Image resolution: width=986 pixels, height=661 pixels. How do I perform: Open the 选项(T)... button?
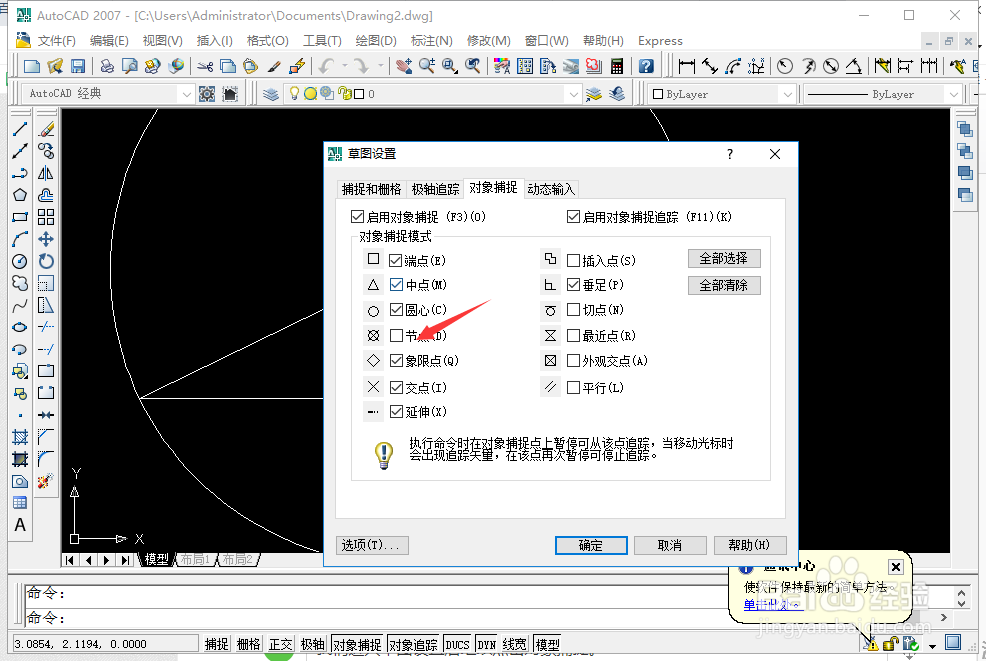click(x=372, y=545)
